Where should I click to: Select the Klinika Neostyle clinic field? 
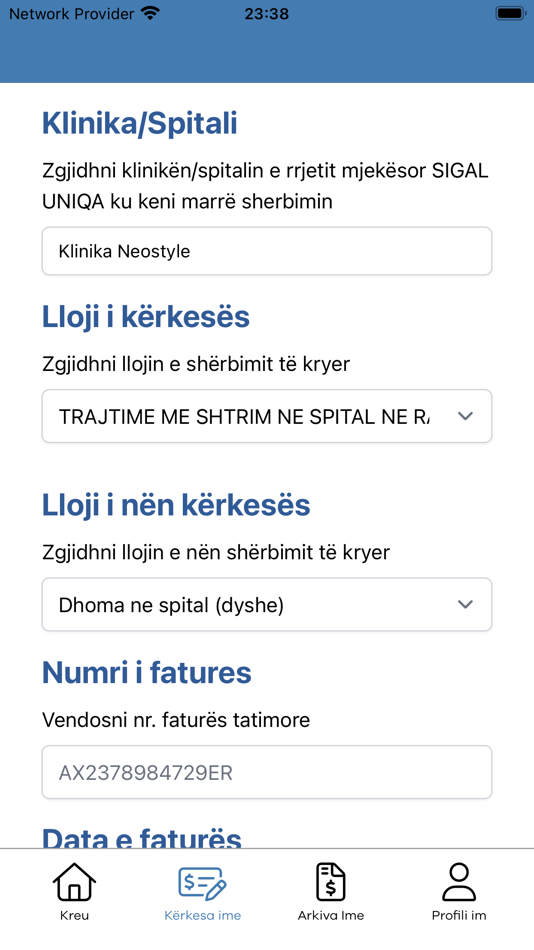pos(267,251)
